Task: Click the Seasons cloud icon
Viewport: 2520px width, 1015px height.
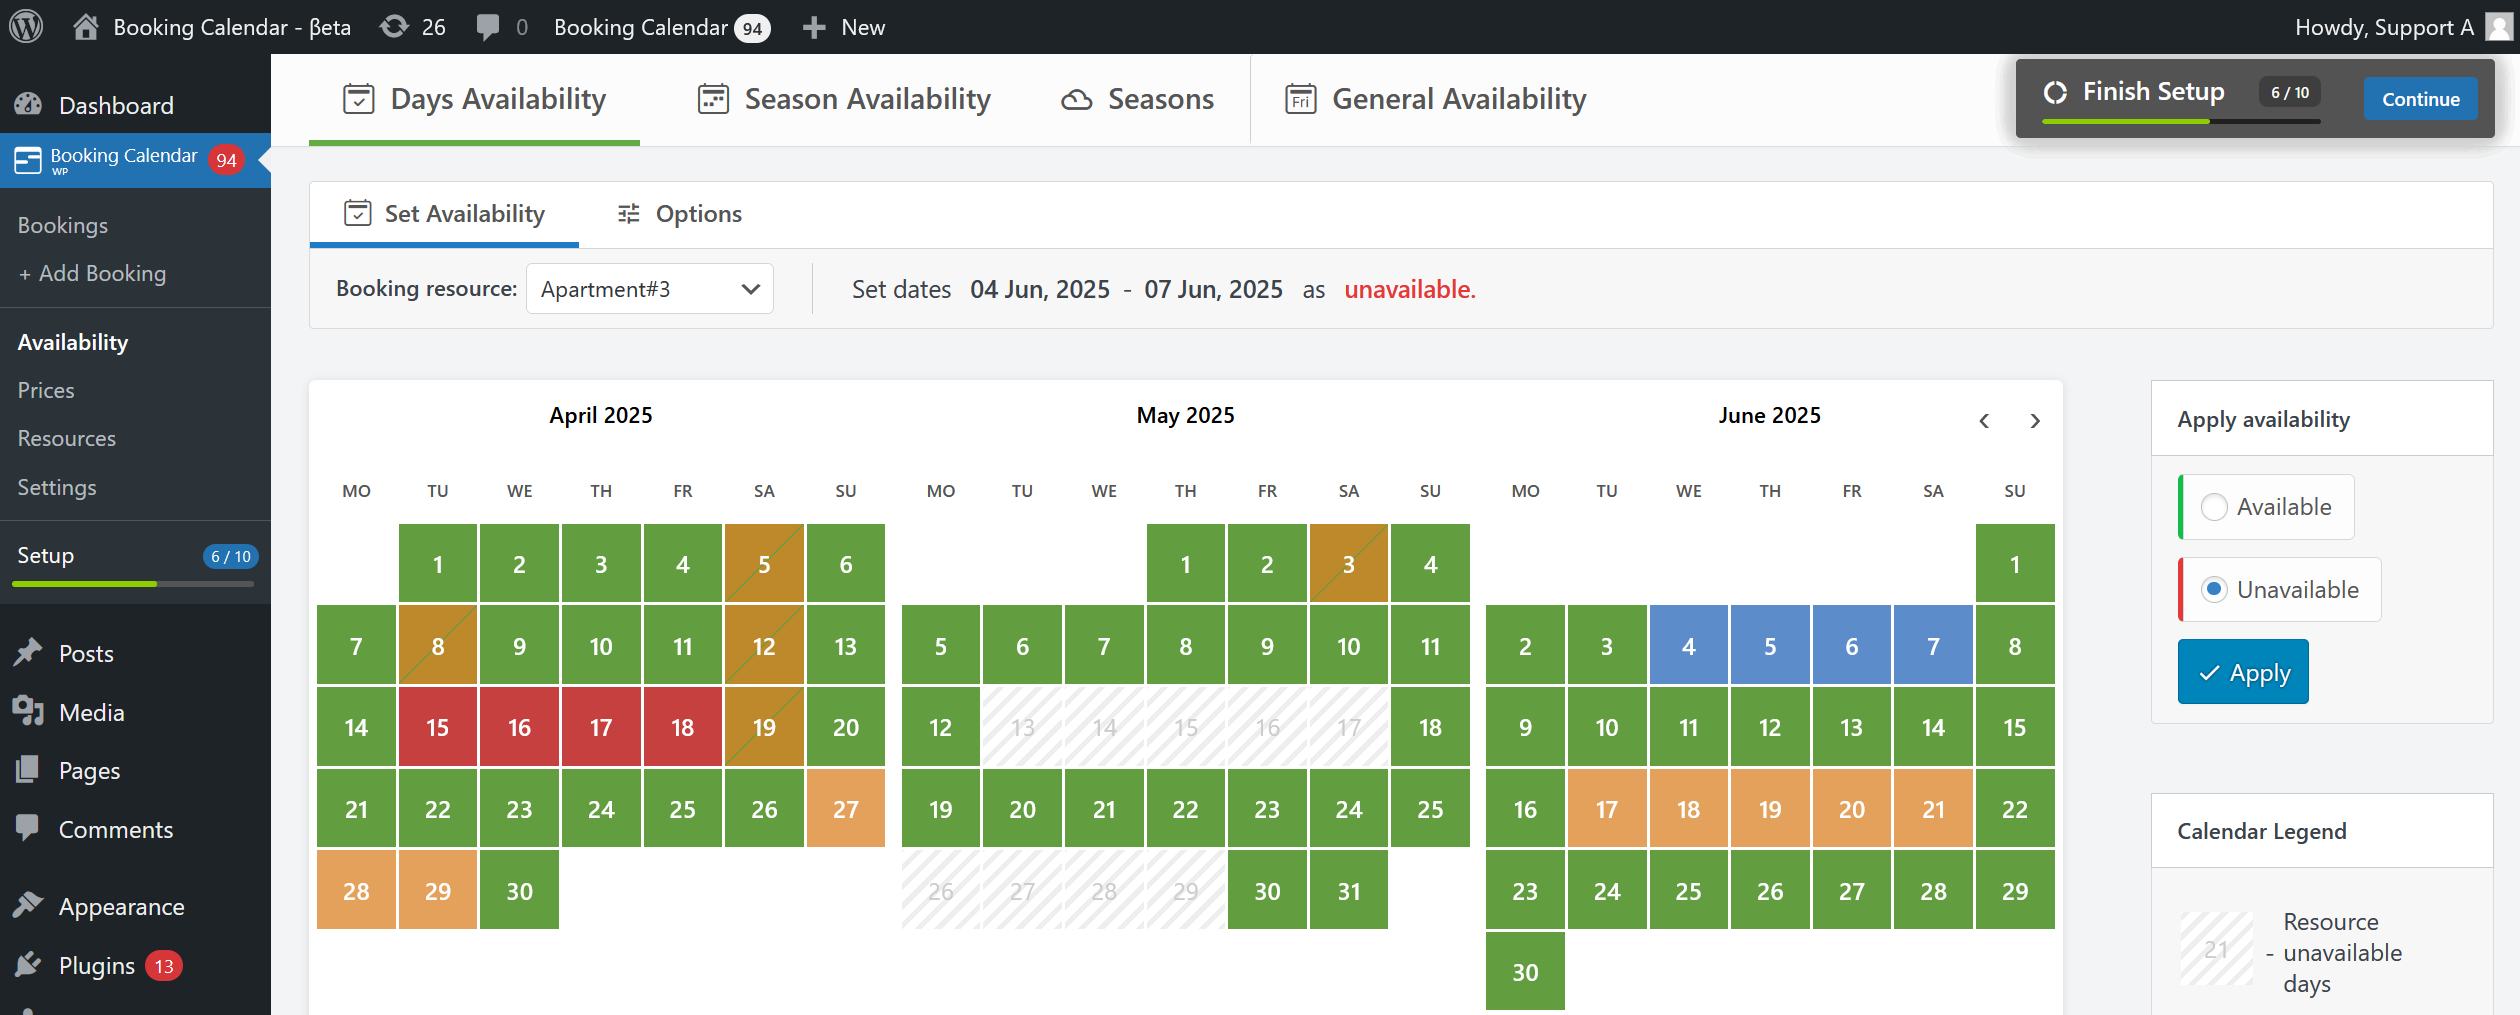Action: coord(1076,100)
